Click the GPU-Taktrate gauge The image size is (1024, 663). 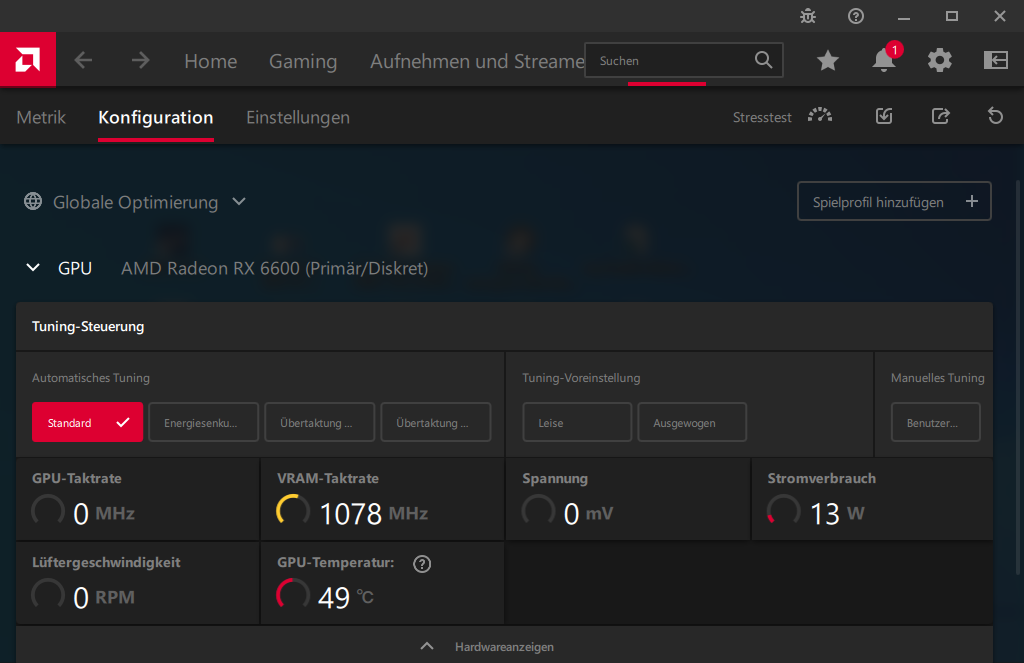[48, 511]
